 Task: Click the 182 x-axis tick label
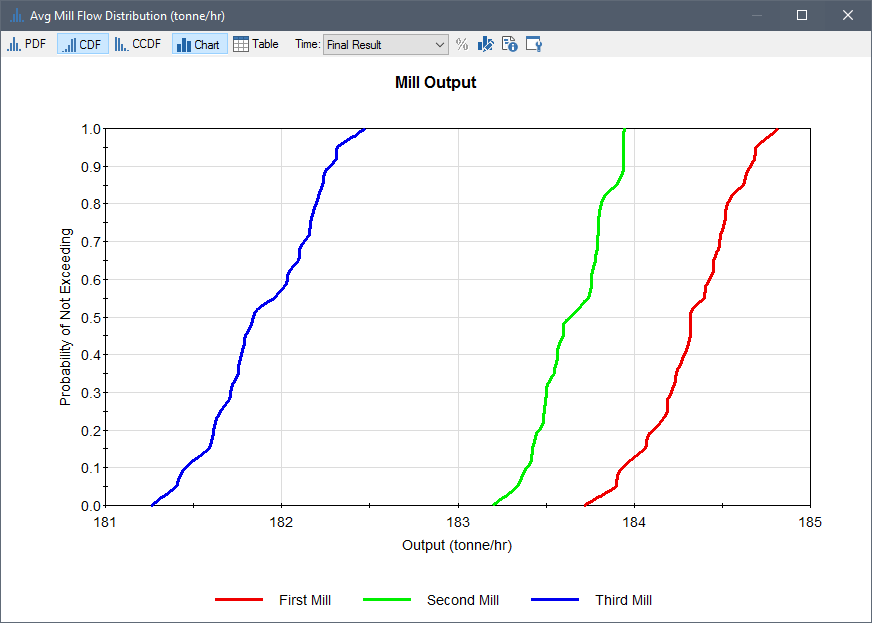pyautogui.click(x=281, y=523)
